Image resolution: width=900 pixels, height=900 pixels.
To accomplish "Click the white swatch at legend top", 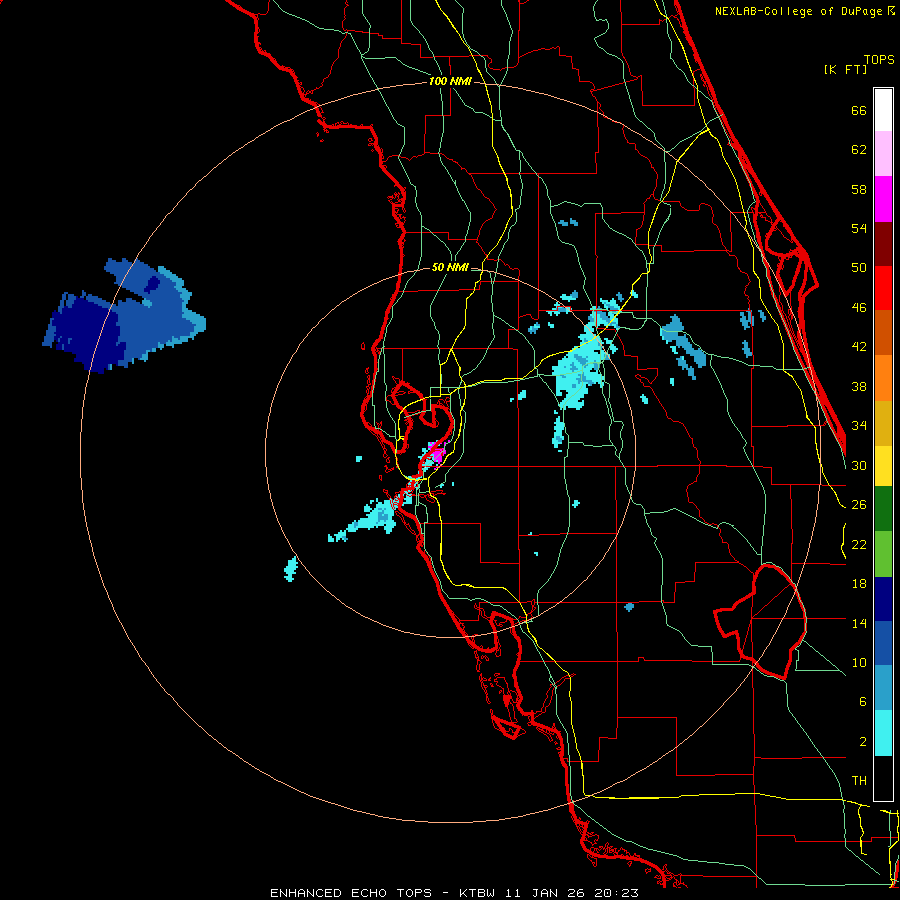I will pos(883,110).
